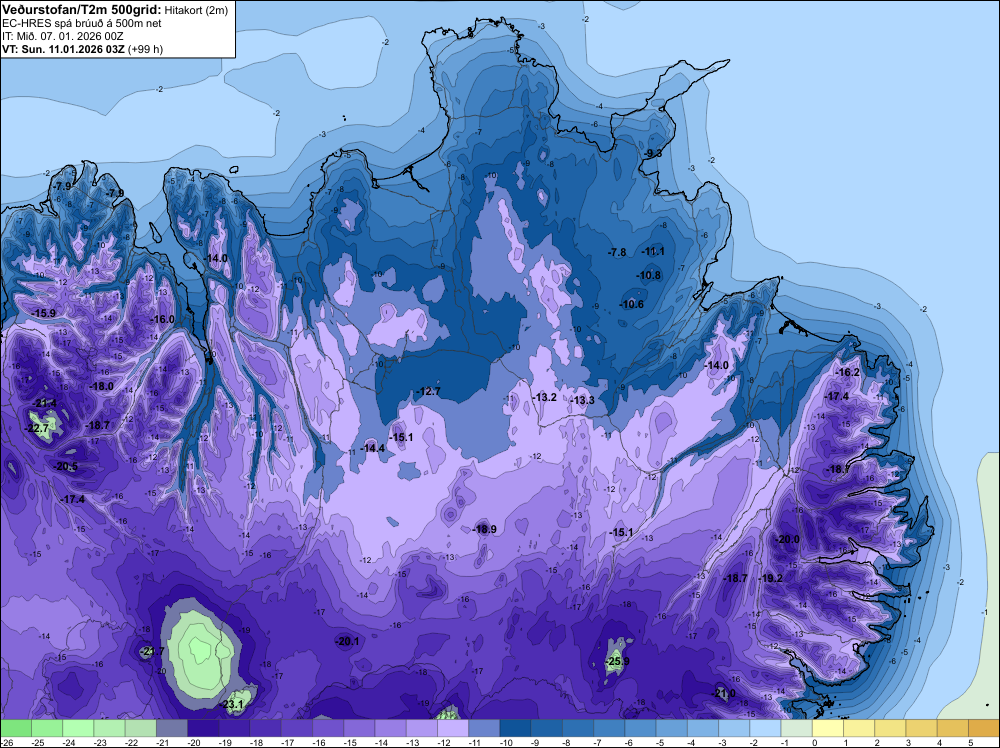Image resolution: width=1000 pixels, height=748 pixels.
Task: Click the -12.7 temperature value
Action: (429, 391)
